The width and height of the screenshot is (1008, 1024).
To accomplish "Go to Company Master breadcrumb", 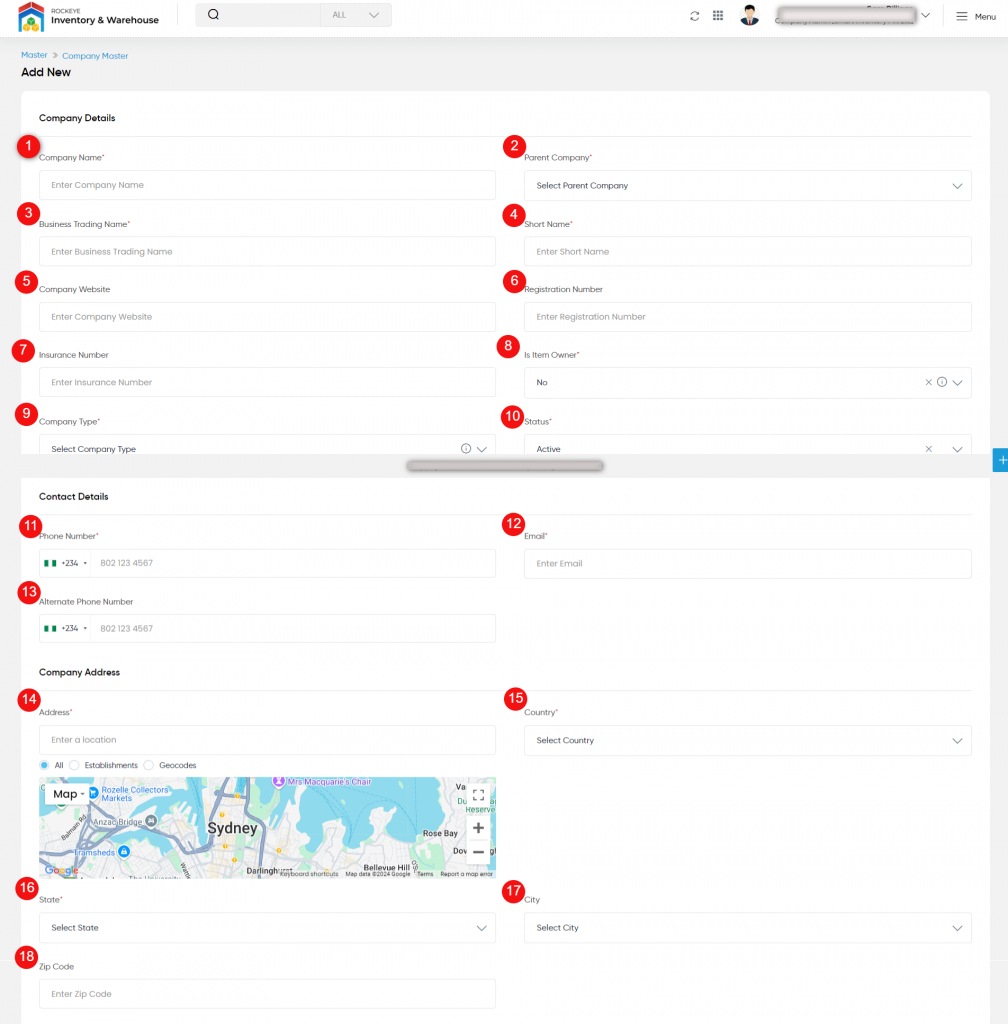I will tap(95, 56).
